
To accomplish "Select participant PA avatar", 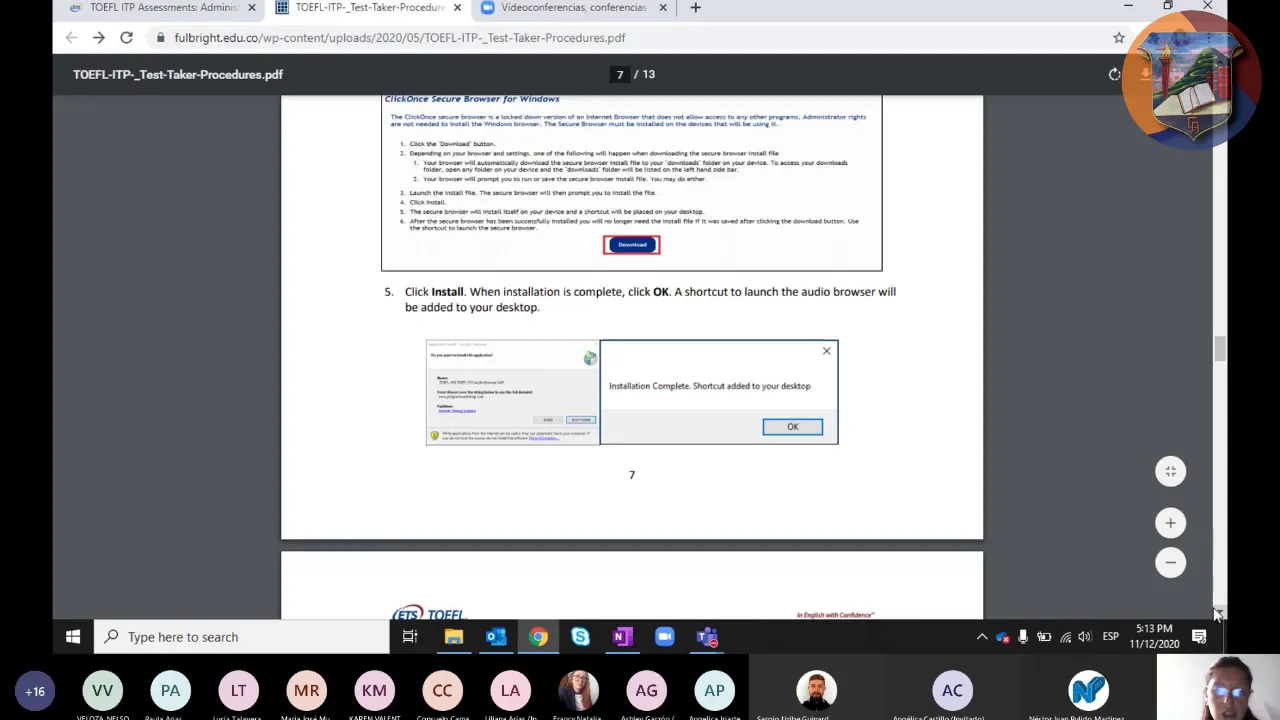I will pyautogui.click(x=170, y=691).
